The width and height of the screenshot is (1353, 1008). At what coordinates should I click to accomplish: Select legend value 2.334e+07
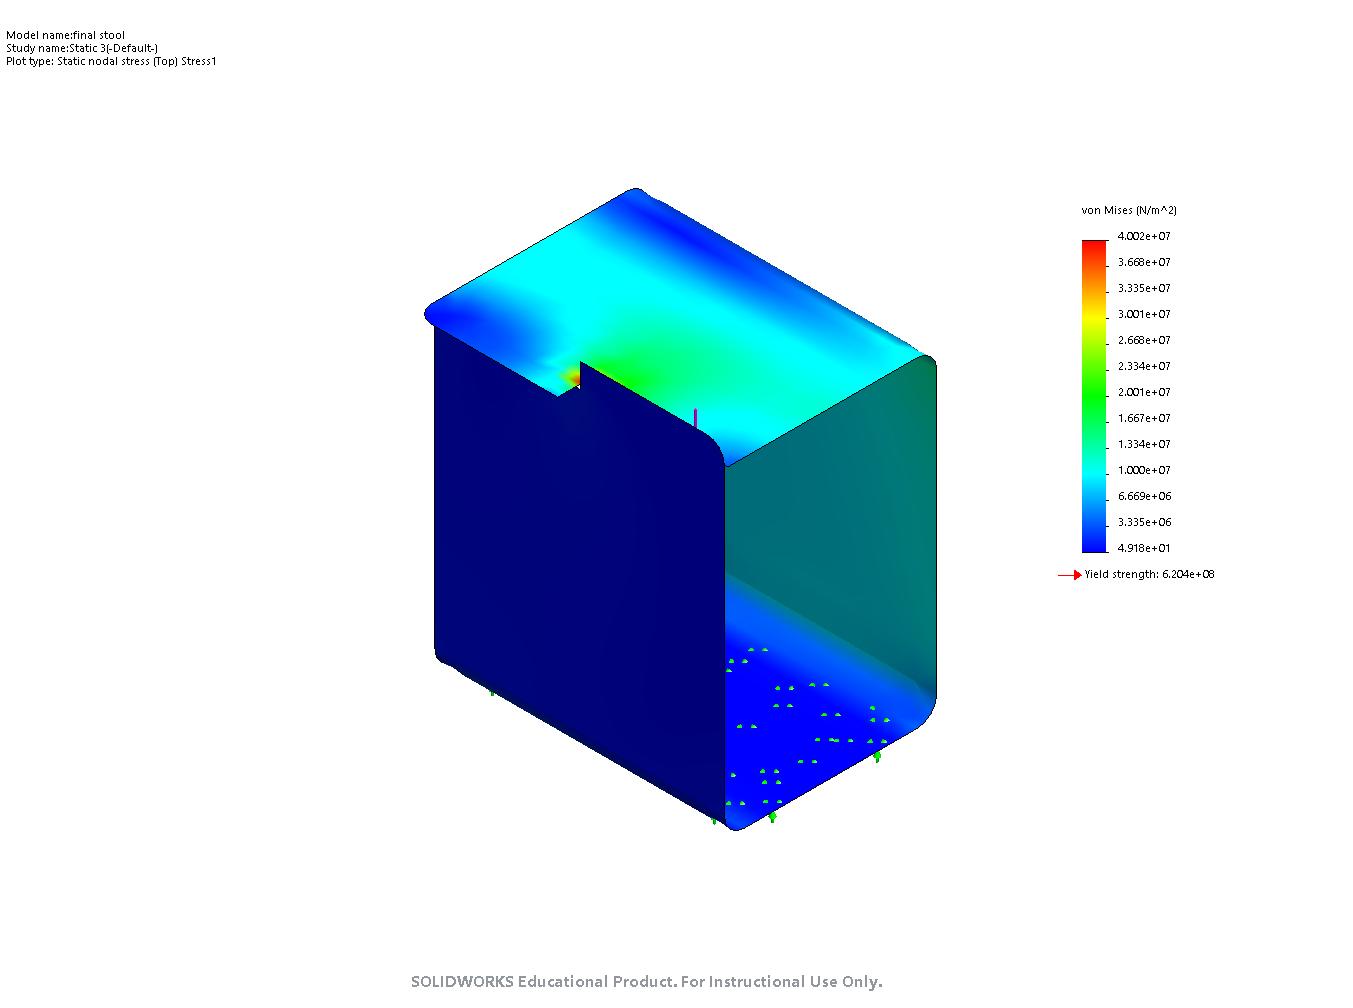point(1144,366)
